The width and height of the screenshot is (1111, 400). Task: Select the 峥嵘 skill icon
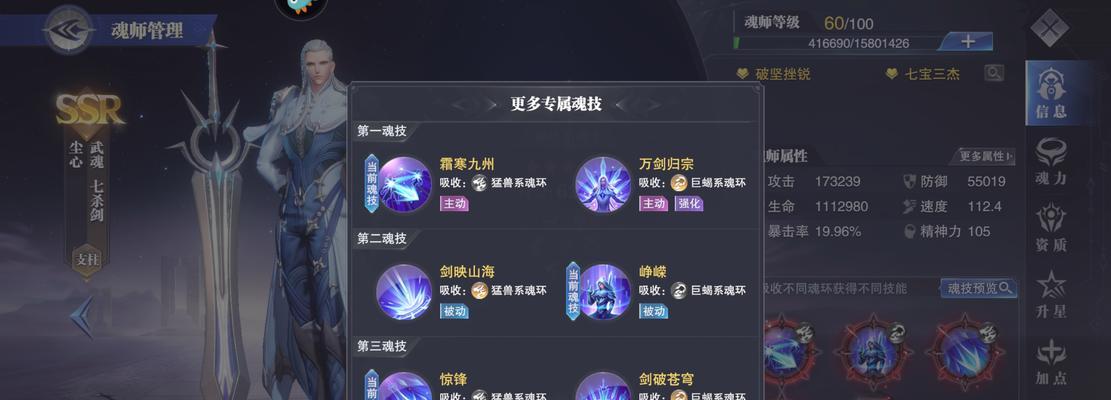604,292
